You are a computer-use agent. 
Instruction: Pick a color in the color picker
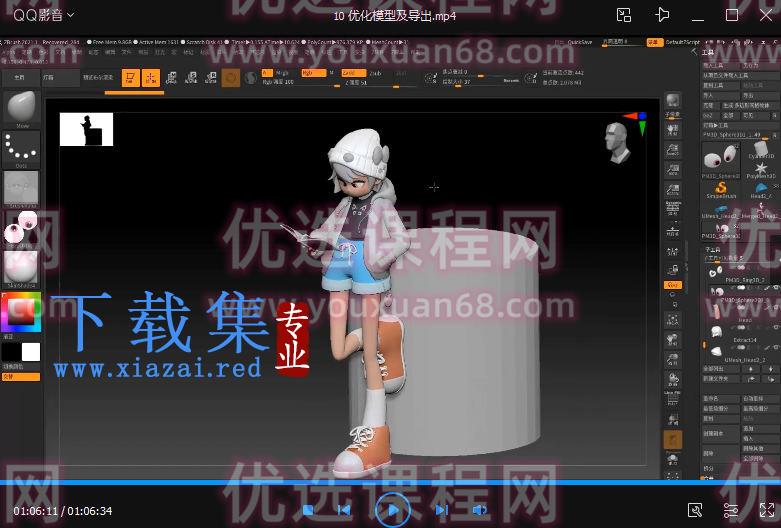21,312
